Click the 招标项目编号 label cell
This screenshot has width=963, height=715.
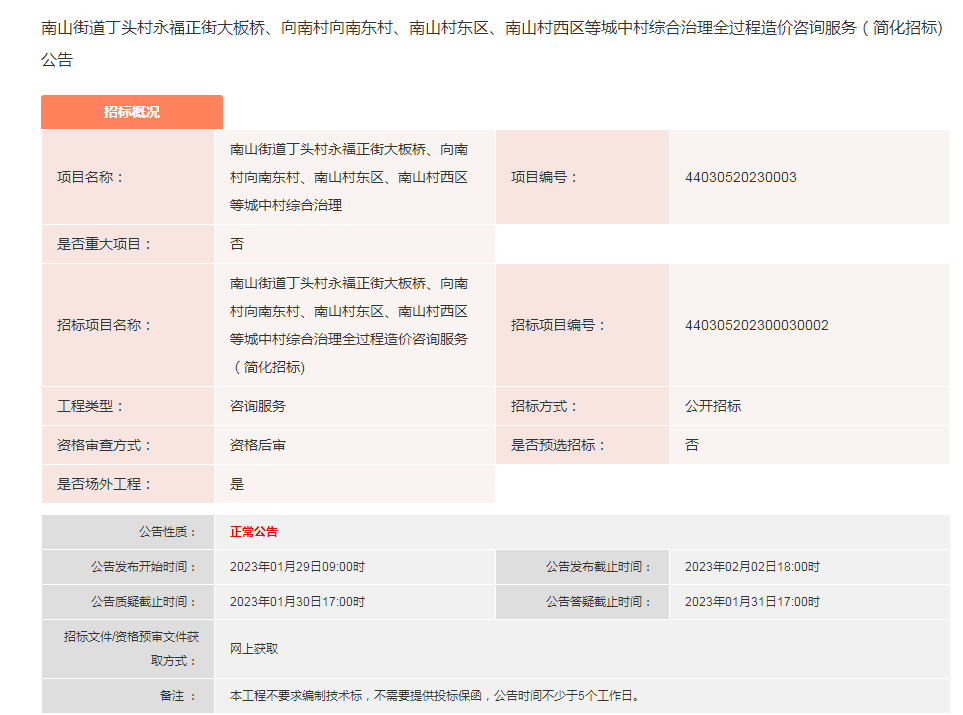[x=558, y=325]
